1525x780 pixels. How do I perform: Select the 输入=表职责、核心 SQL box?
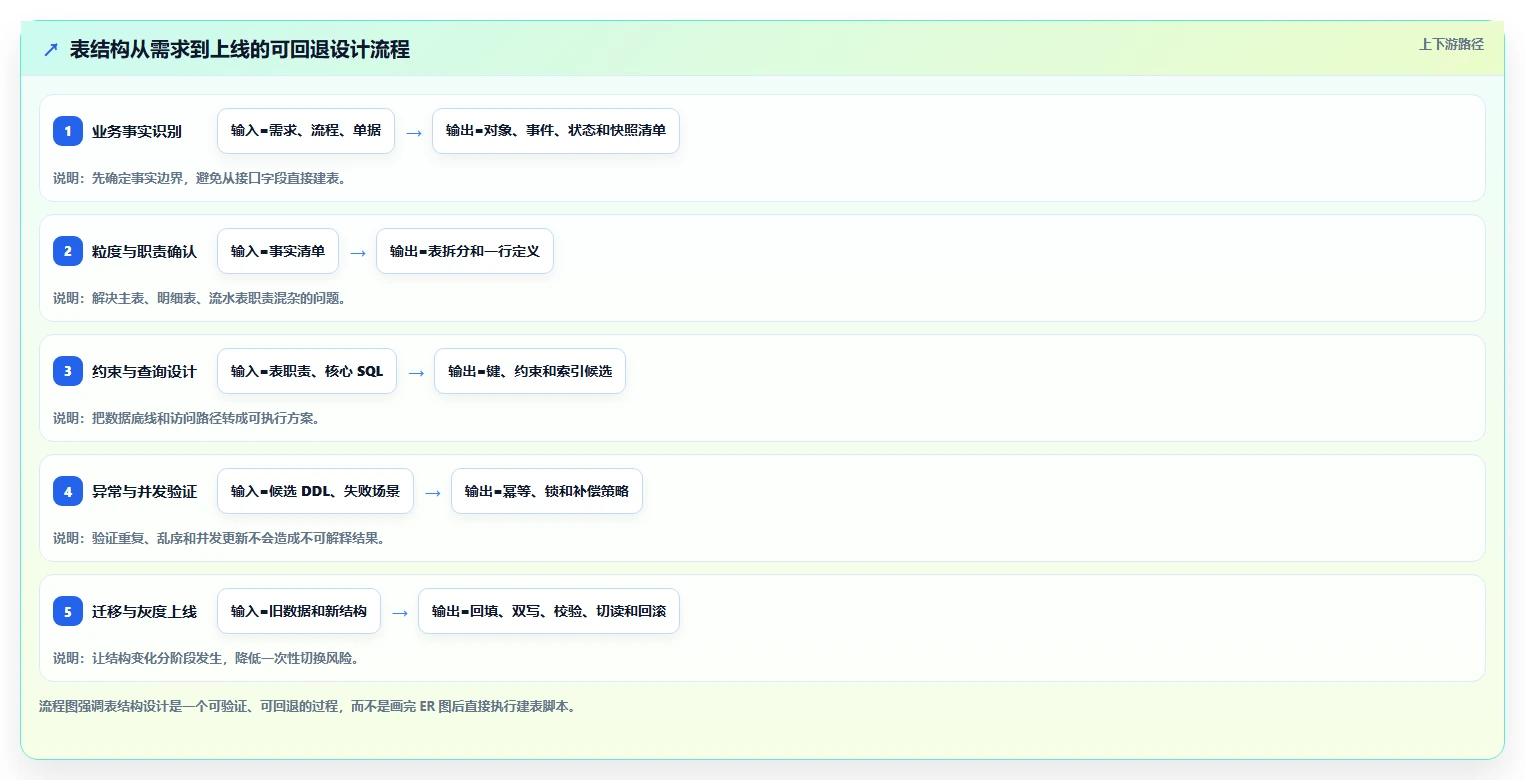click(x=307, y=371)
